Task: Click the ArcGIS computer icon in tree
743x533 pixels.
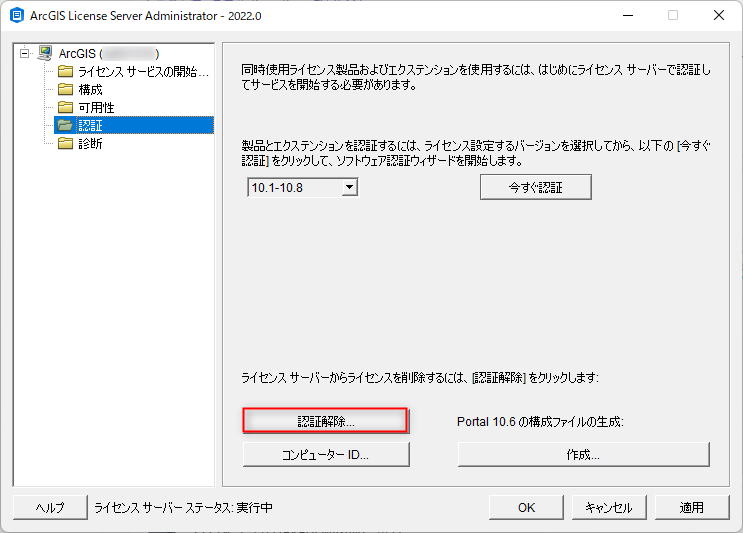Action: click(x=45, y=53)
